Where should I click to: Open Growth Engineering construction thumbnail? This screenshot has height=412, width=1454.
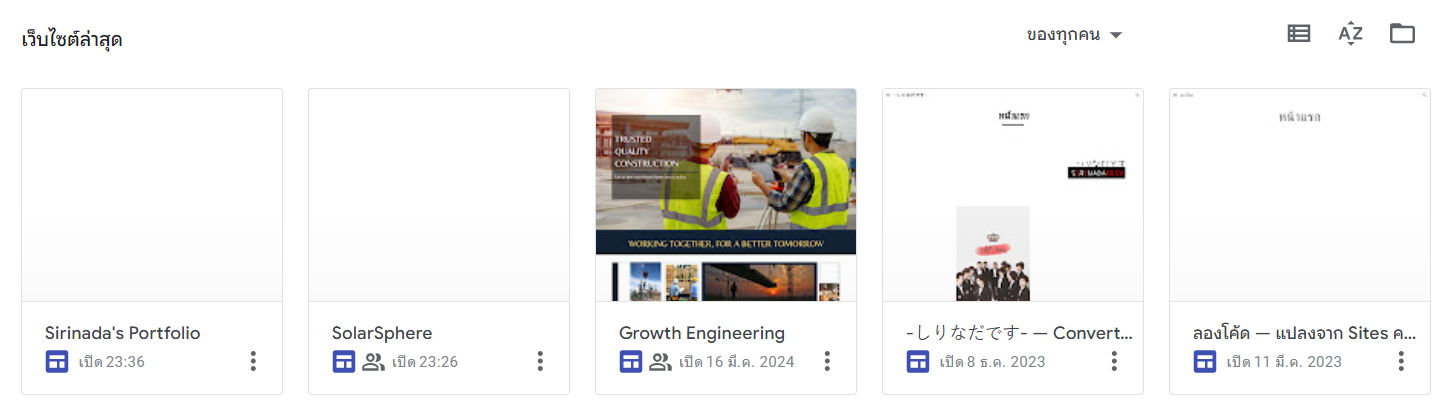pyautogui.click(x=726, y=195)
